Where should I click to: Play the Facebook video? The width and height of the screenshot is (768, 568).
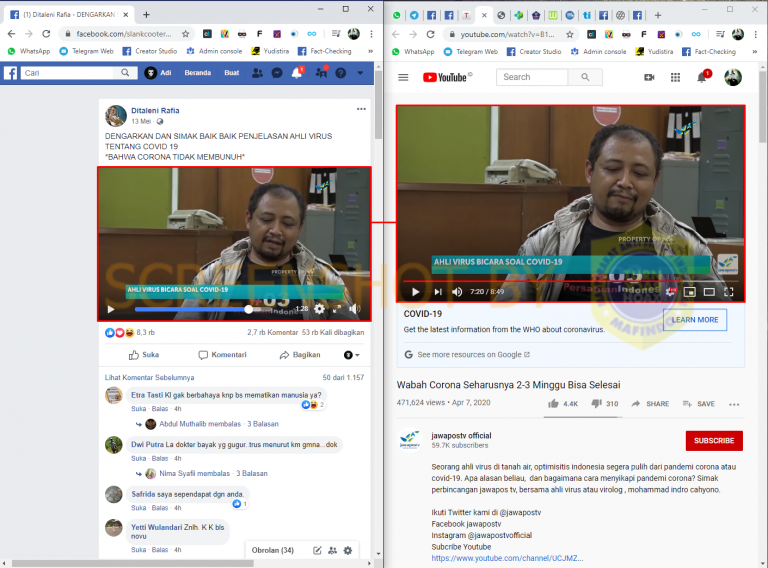[x=111, y=309]
